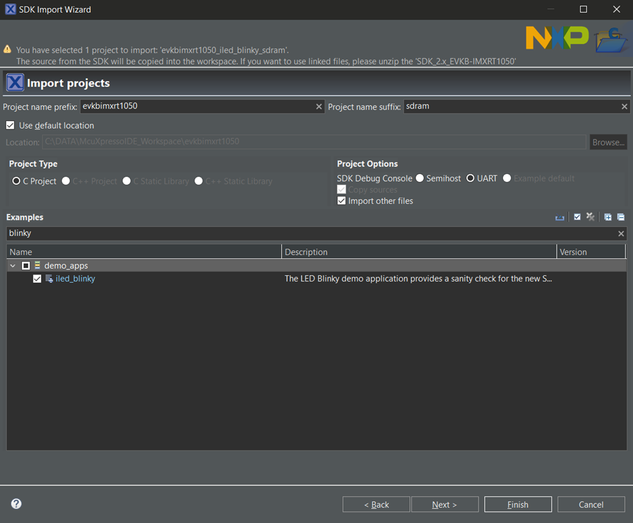Select C Static Library radio button
This screenshot has width=633, height=523.
coord(127,181)
